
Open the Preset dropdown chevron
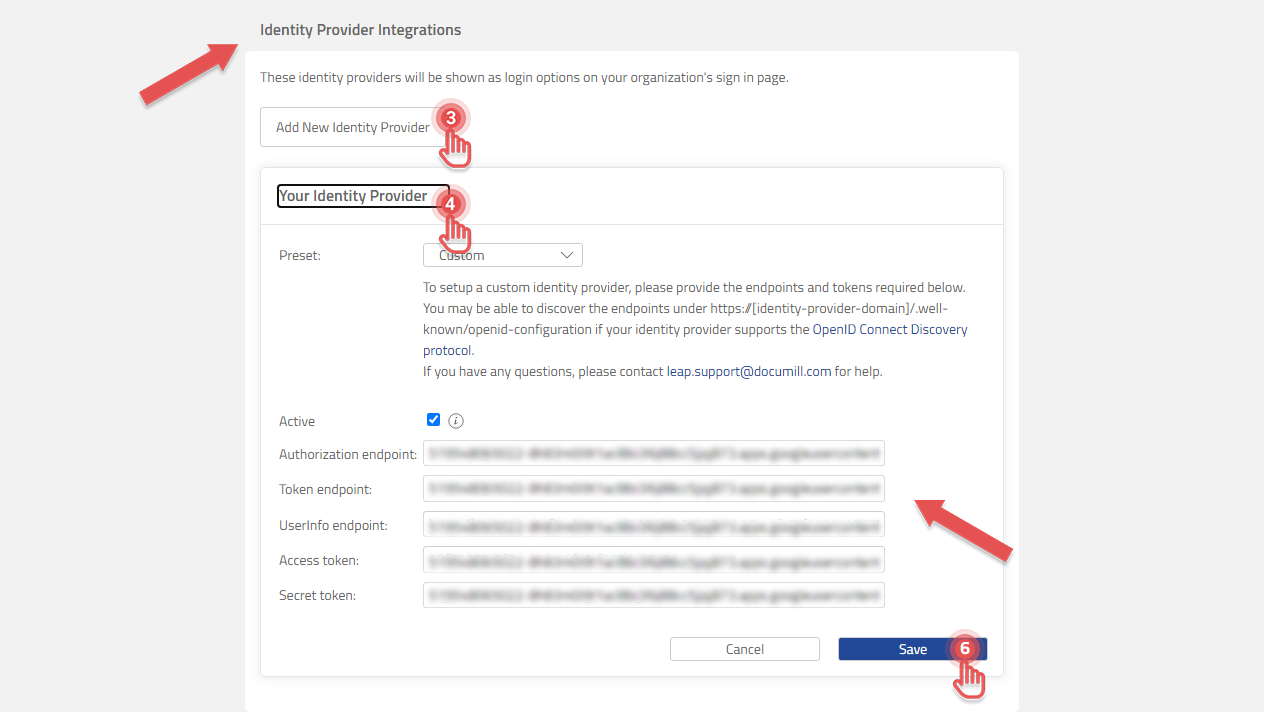point(567,254)
